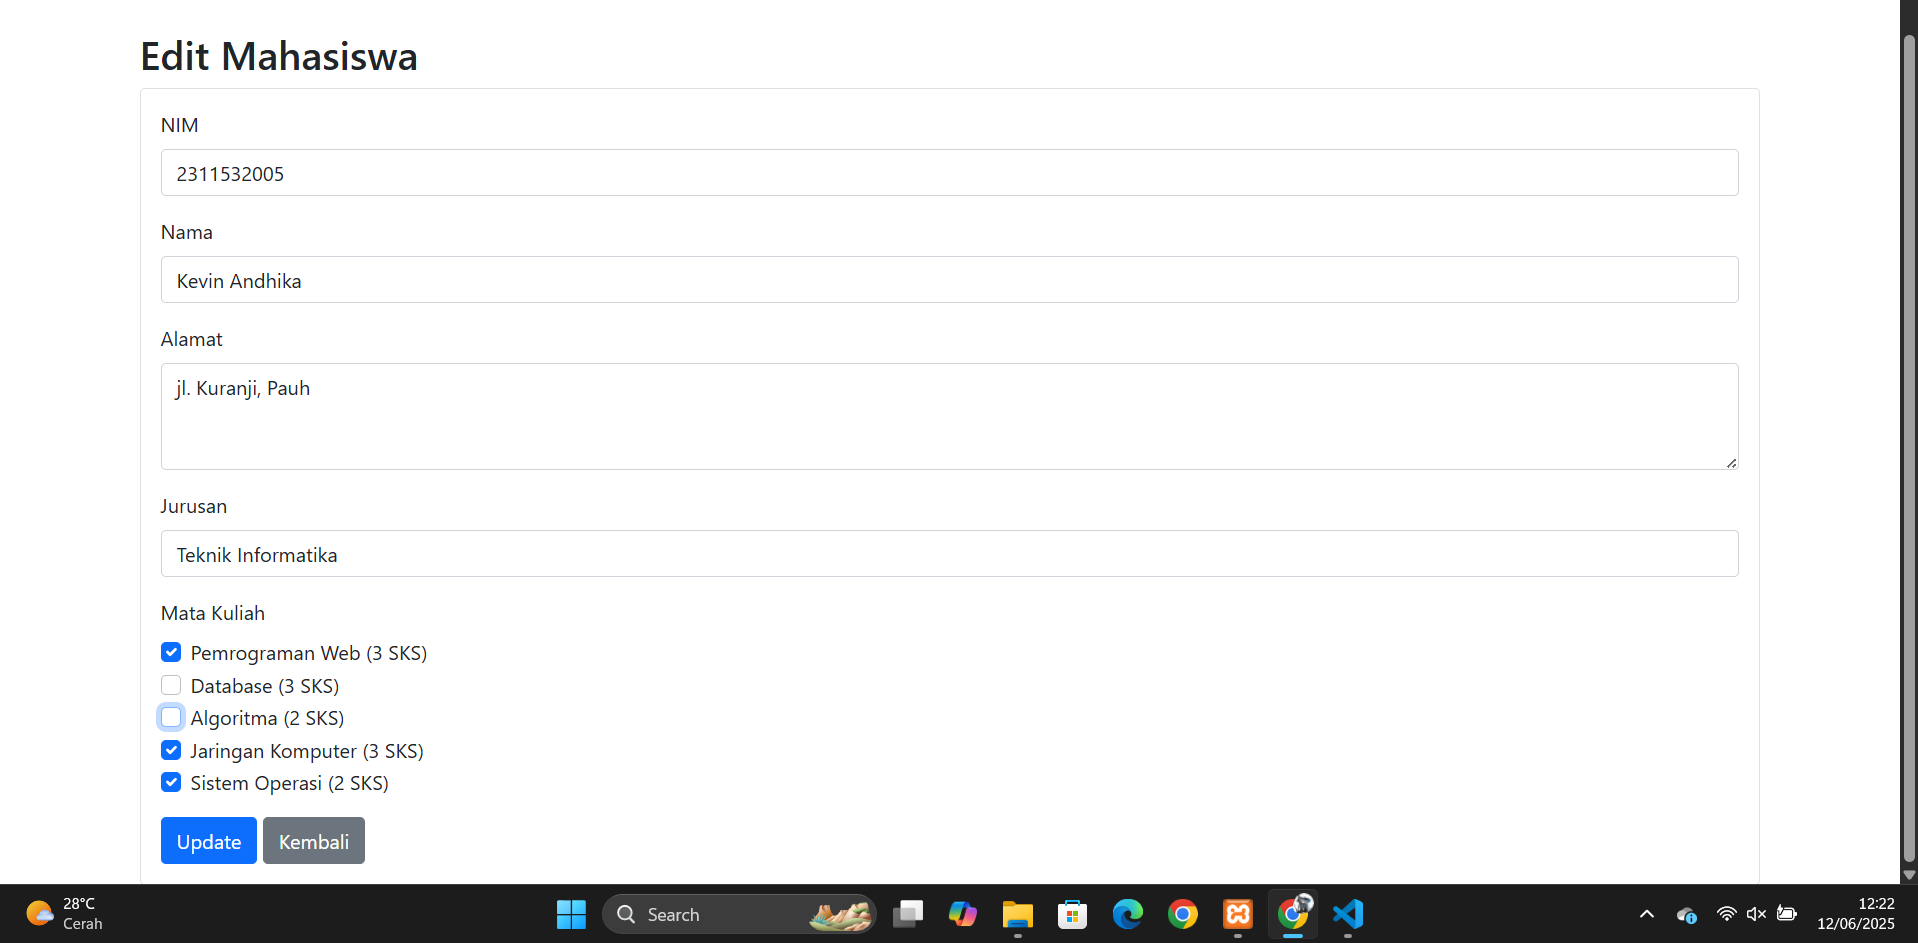1918x943 pixels.
Task: Switch to Visual Studio Code
Action: pos(1348,914)
